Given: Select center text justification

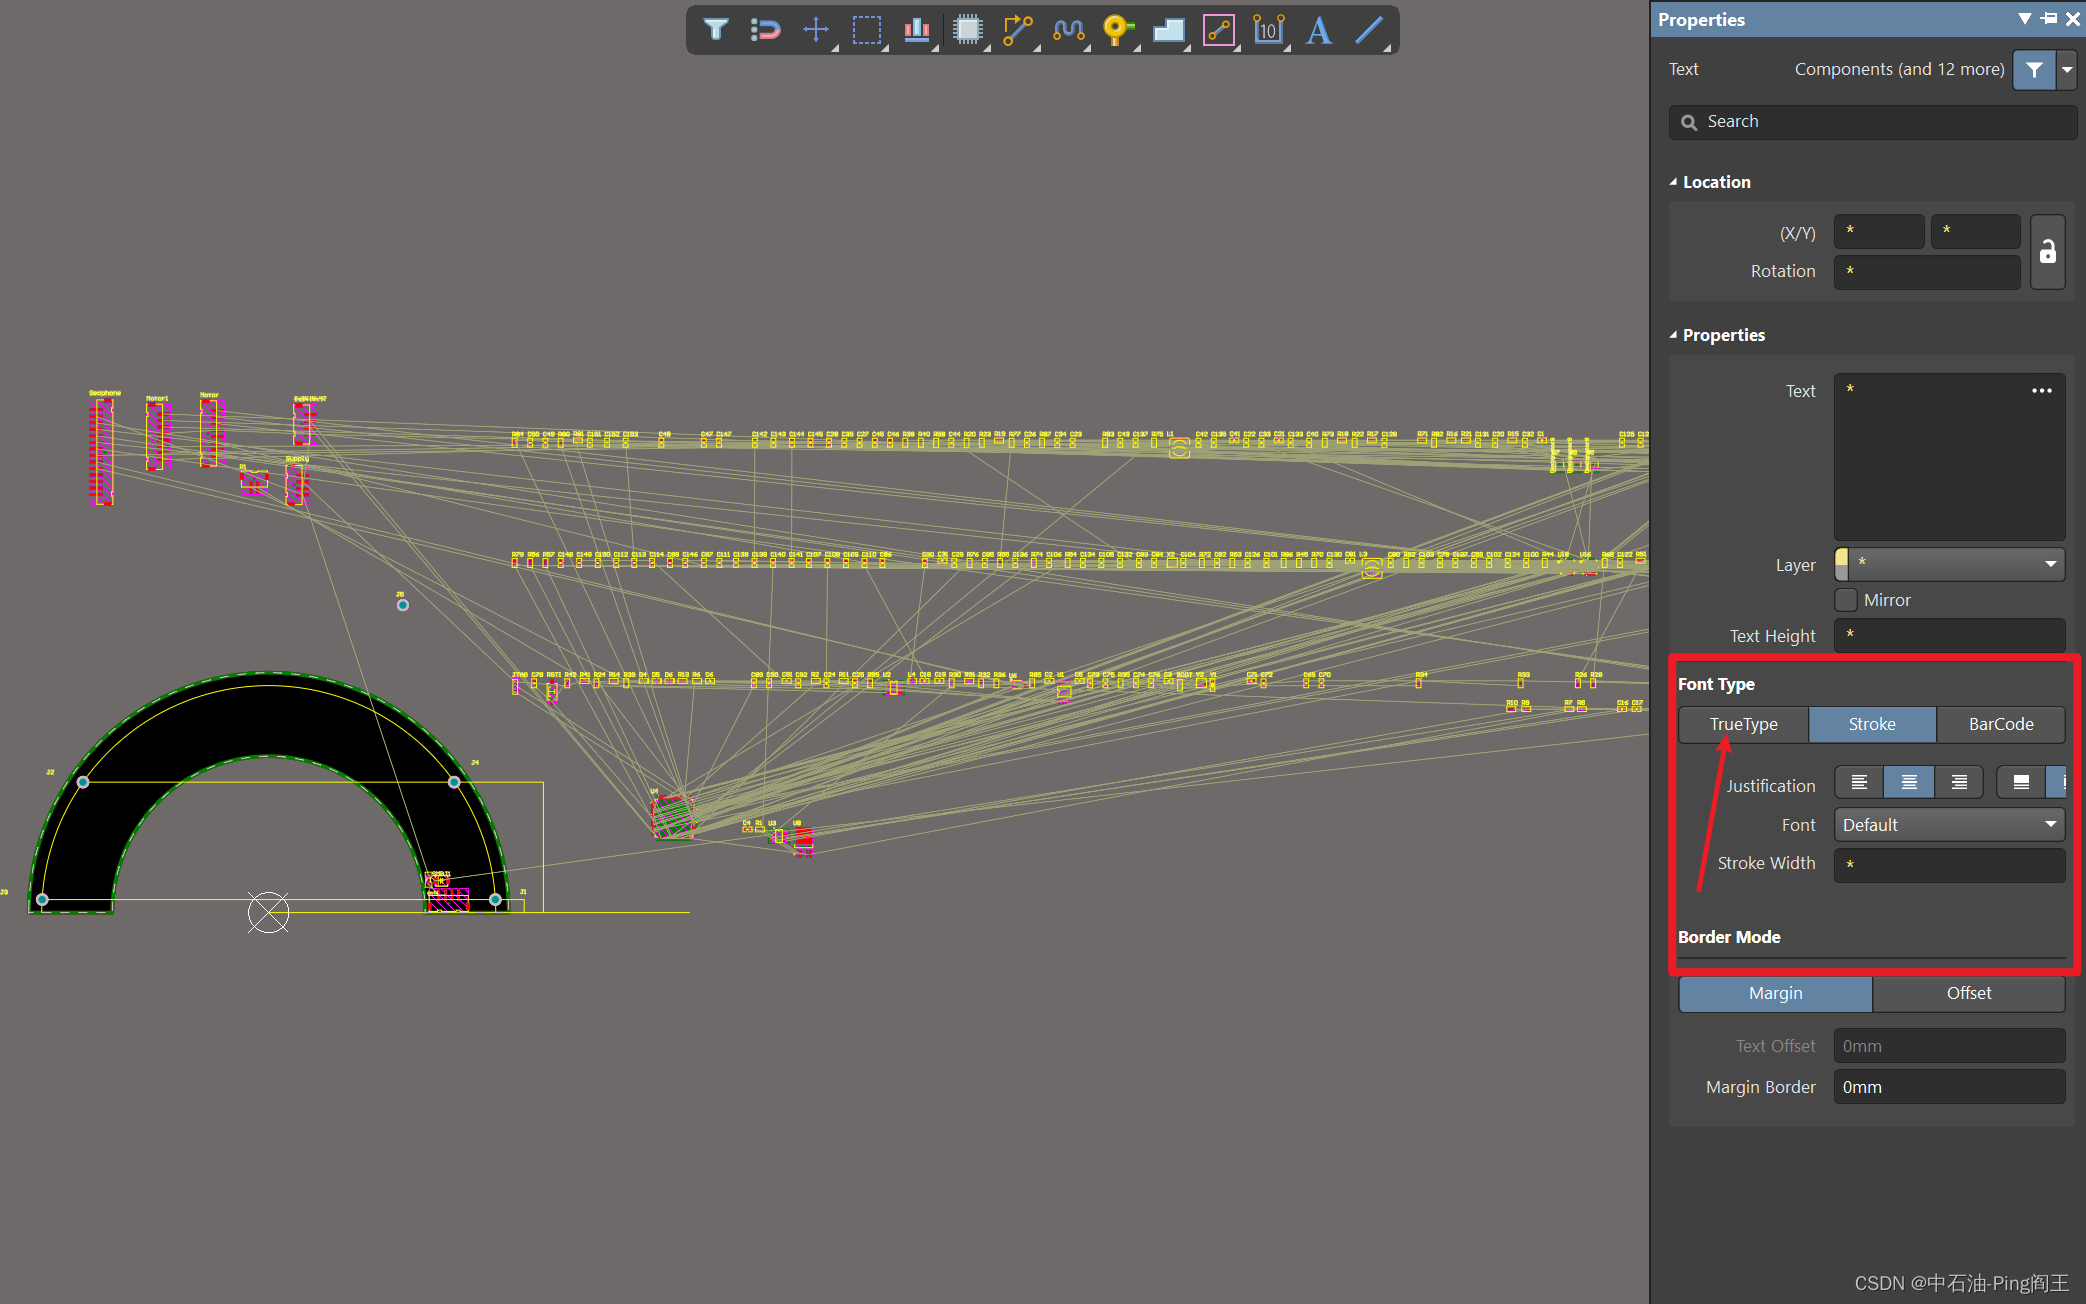Looking at the screenshot, I should [x=1908, y=782].
